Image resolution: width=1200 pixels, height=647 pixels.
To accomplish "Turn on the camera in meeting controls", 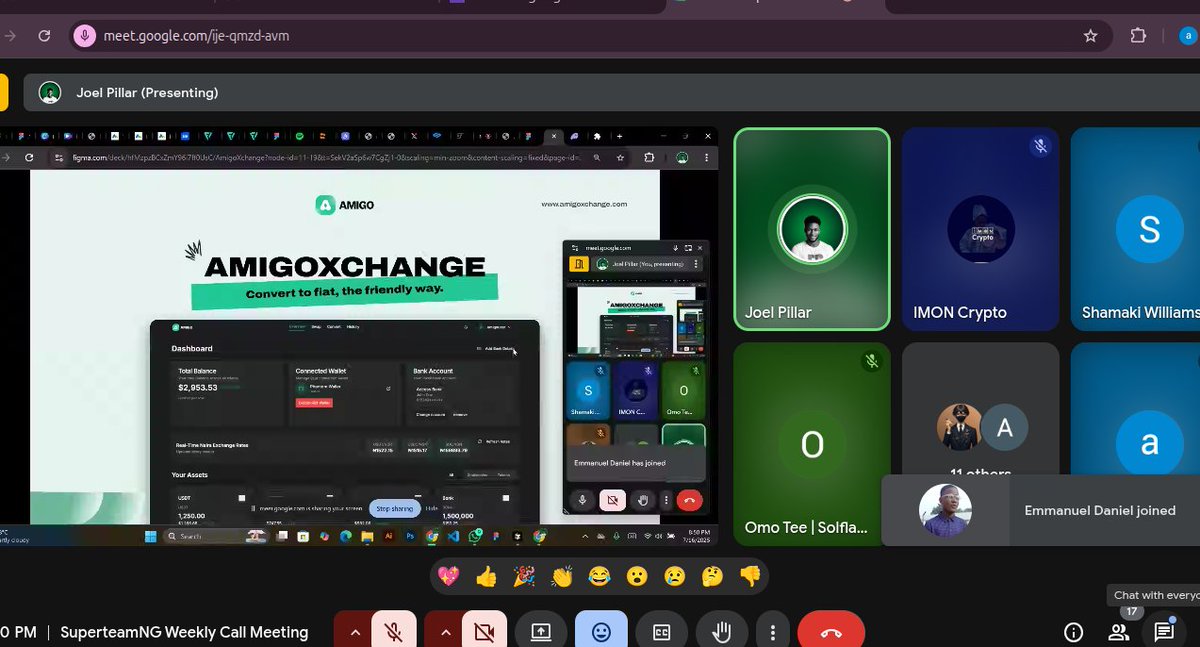I will coord(485,632).
